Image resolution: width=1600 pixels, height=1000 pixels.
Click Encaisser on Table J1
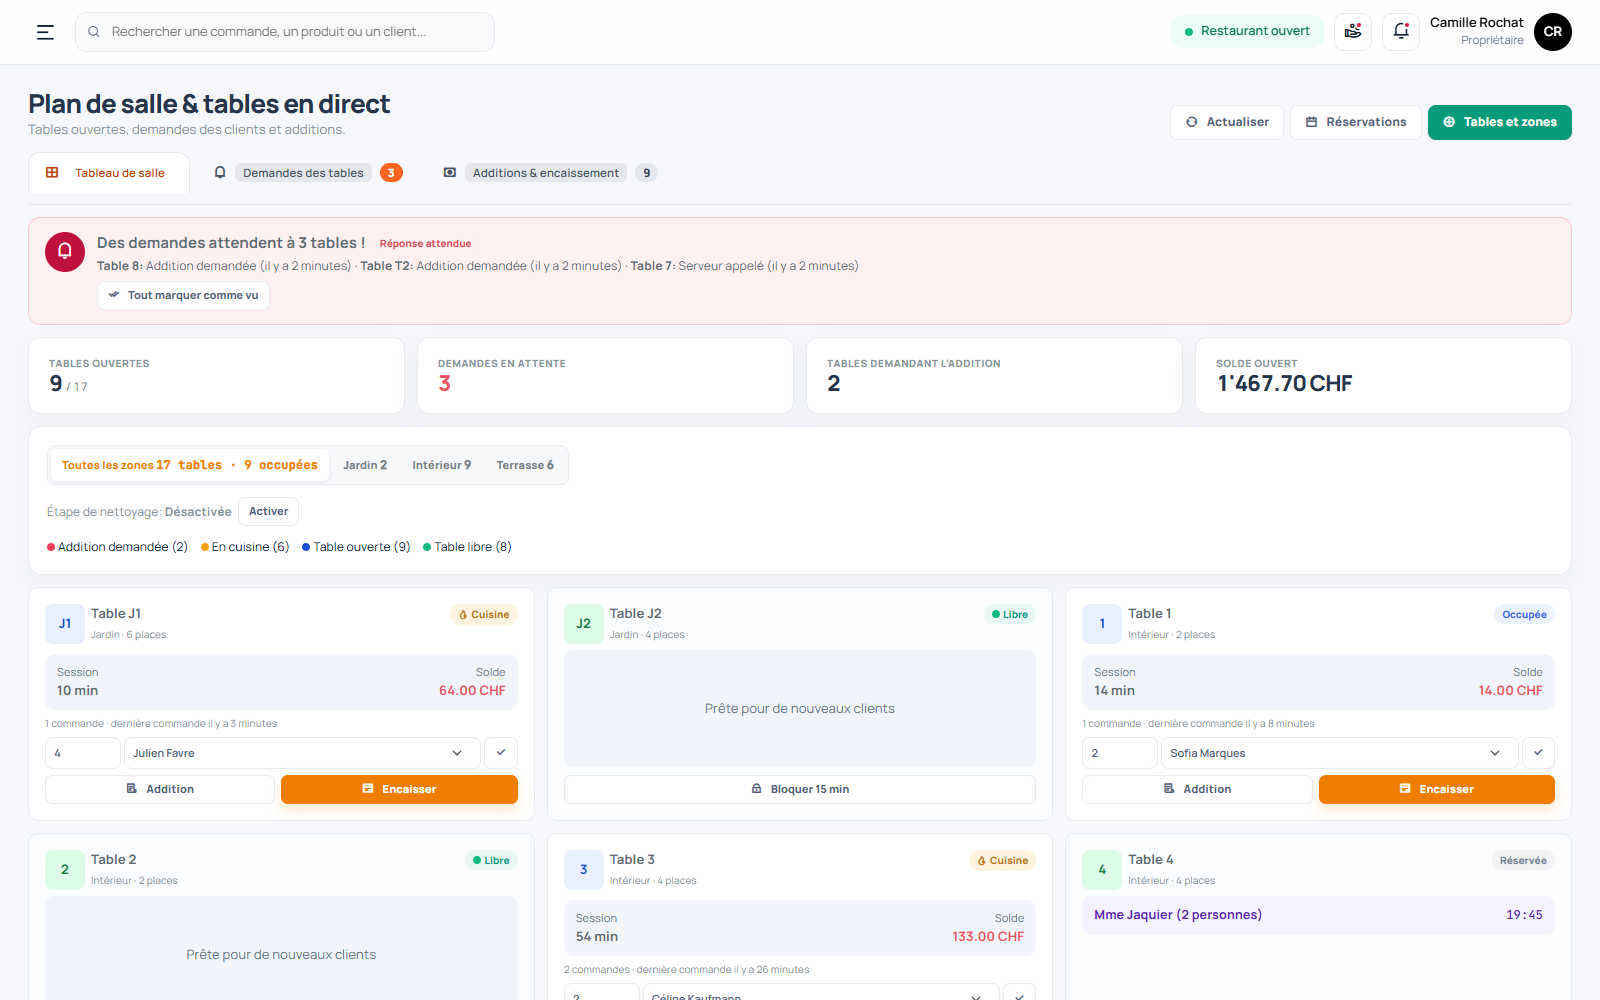click(399, 789)
